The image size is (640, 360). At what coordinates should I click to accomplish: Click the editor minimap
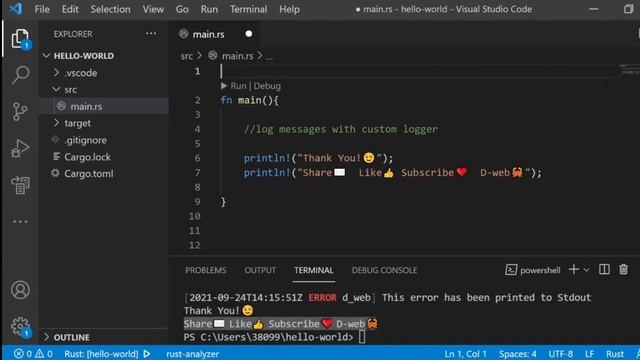[629, 70]
